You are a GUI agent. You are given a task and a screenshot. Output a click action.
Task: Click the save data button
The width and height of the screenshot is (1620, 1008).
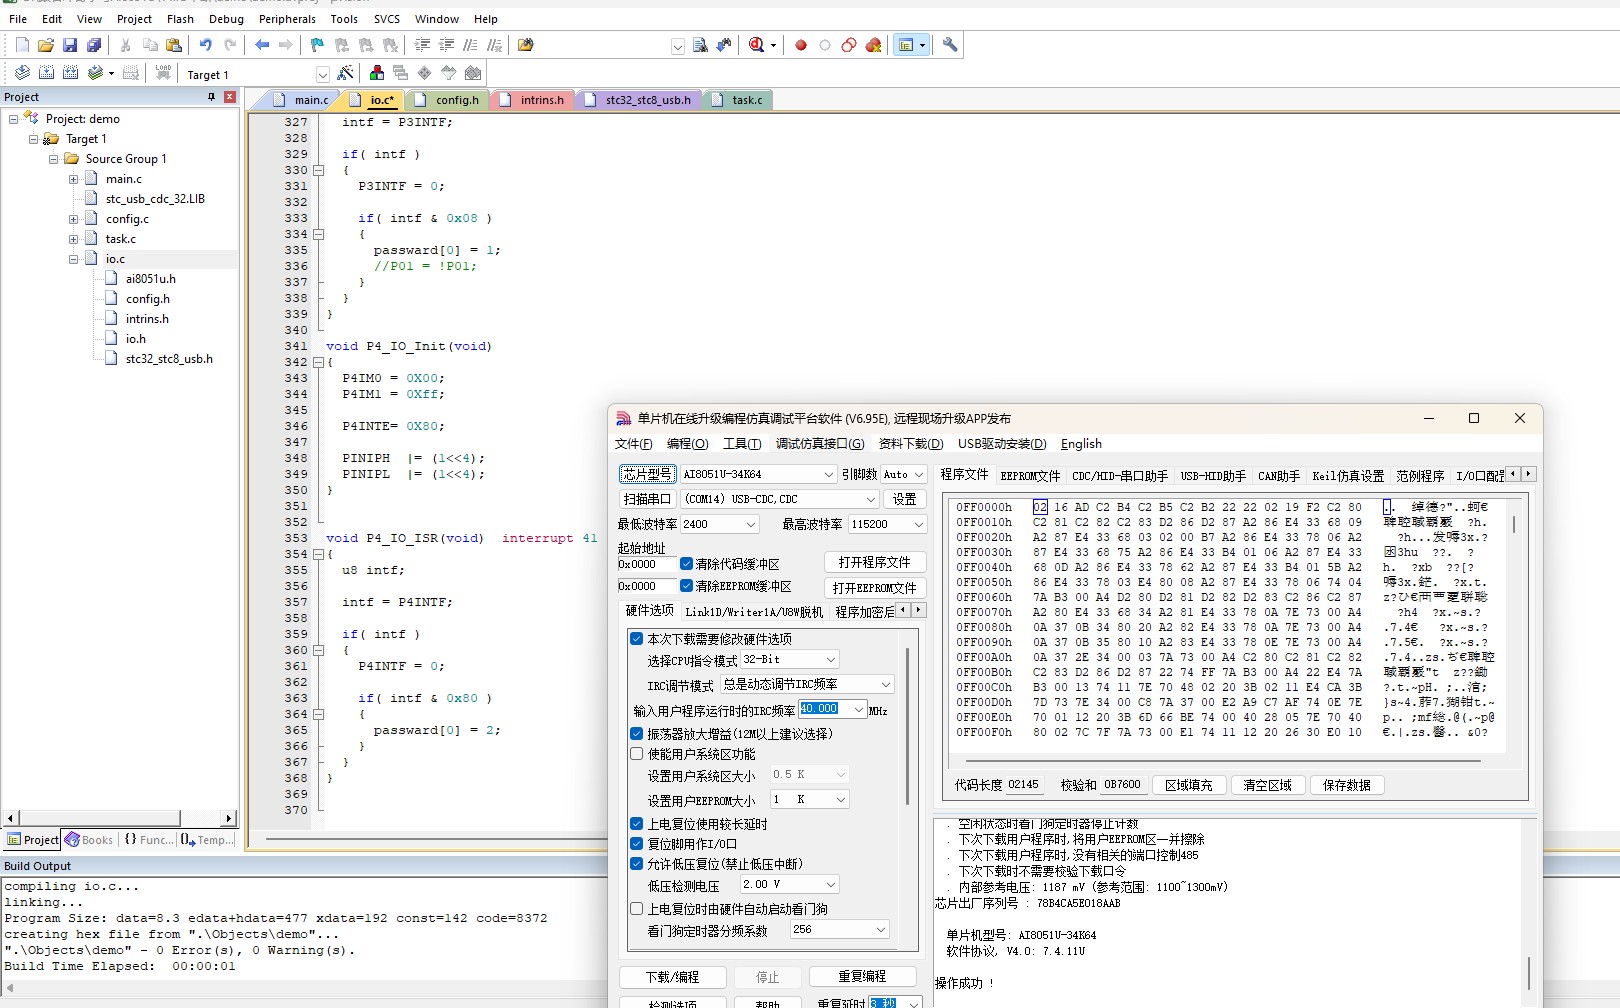pos(1347,785)
